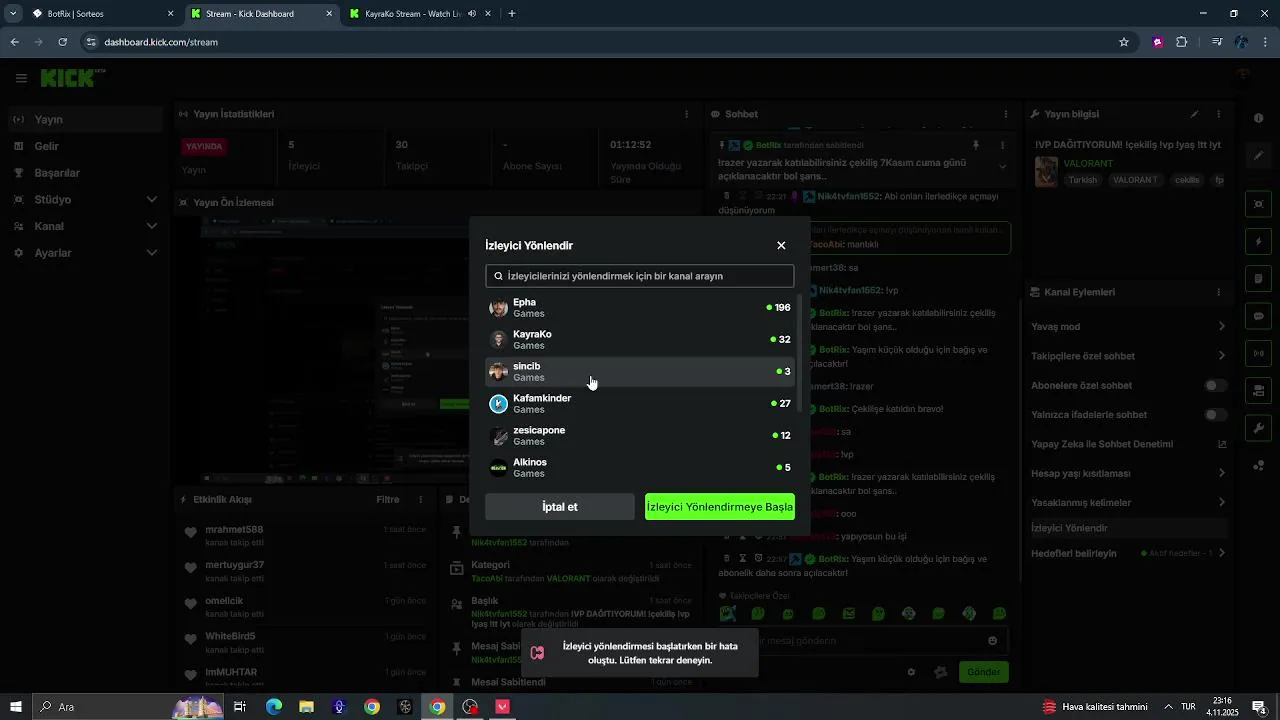Expand the Yavaş mod option
The height and width of the screenshot is (720, 1280).
pos(1128,326)
